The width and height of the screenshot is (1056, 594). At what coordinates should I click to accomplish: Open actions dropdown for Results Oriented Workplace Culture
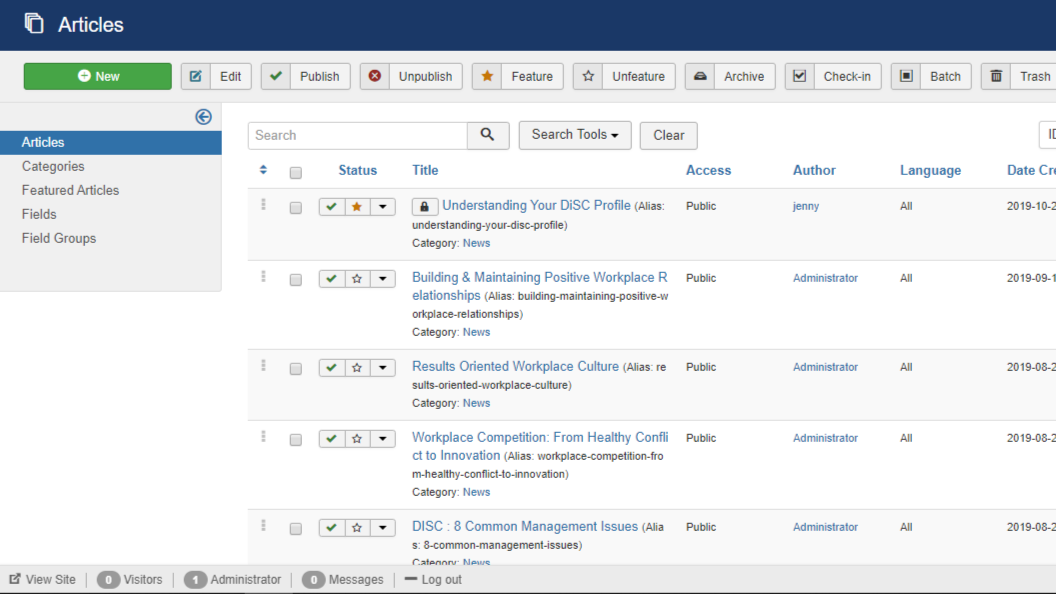(x=383, y=368)
